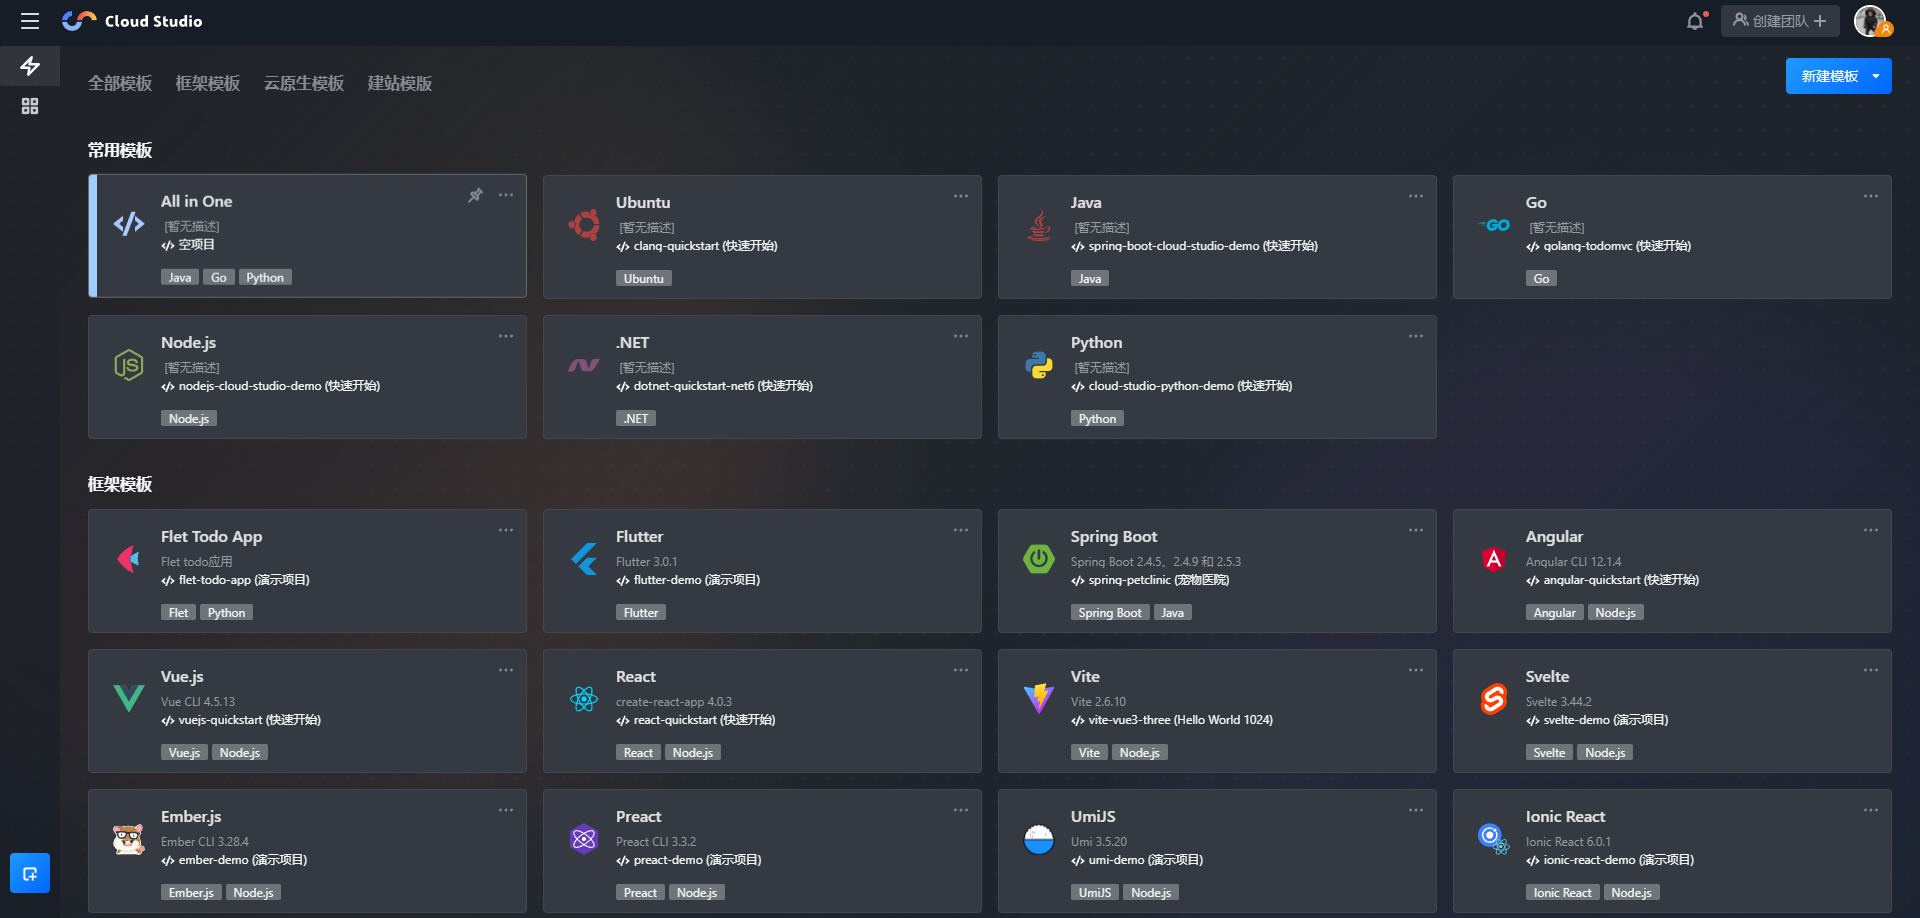
Task: Click the Cloud Studio logo
Action: tap(132, 21)
